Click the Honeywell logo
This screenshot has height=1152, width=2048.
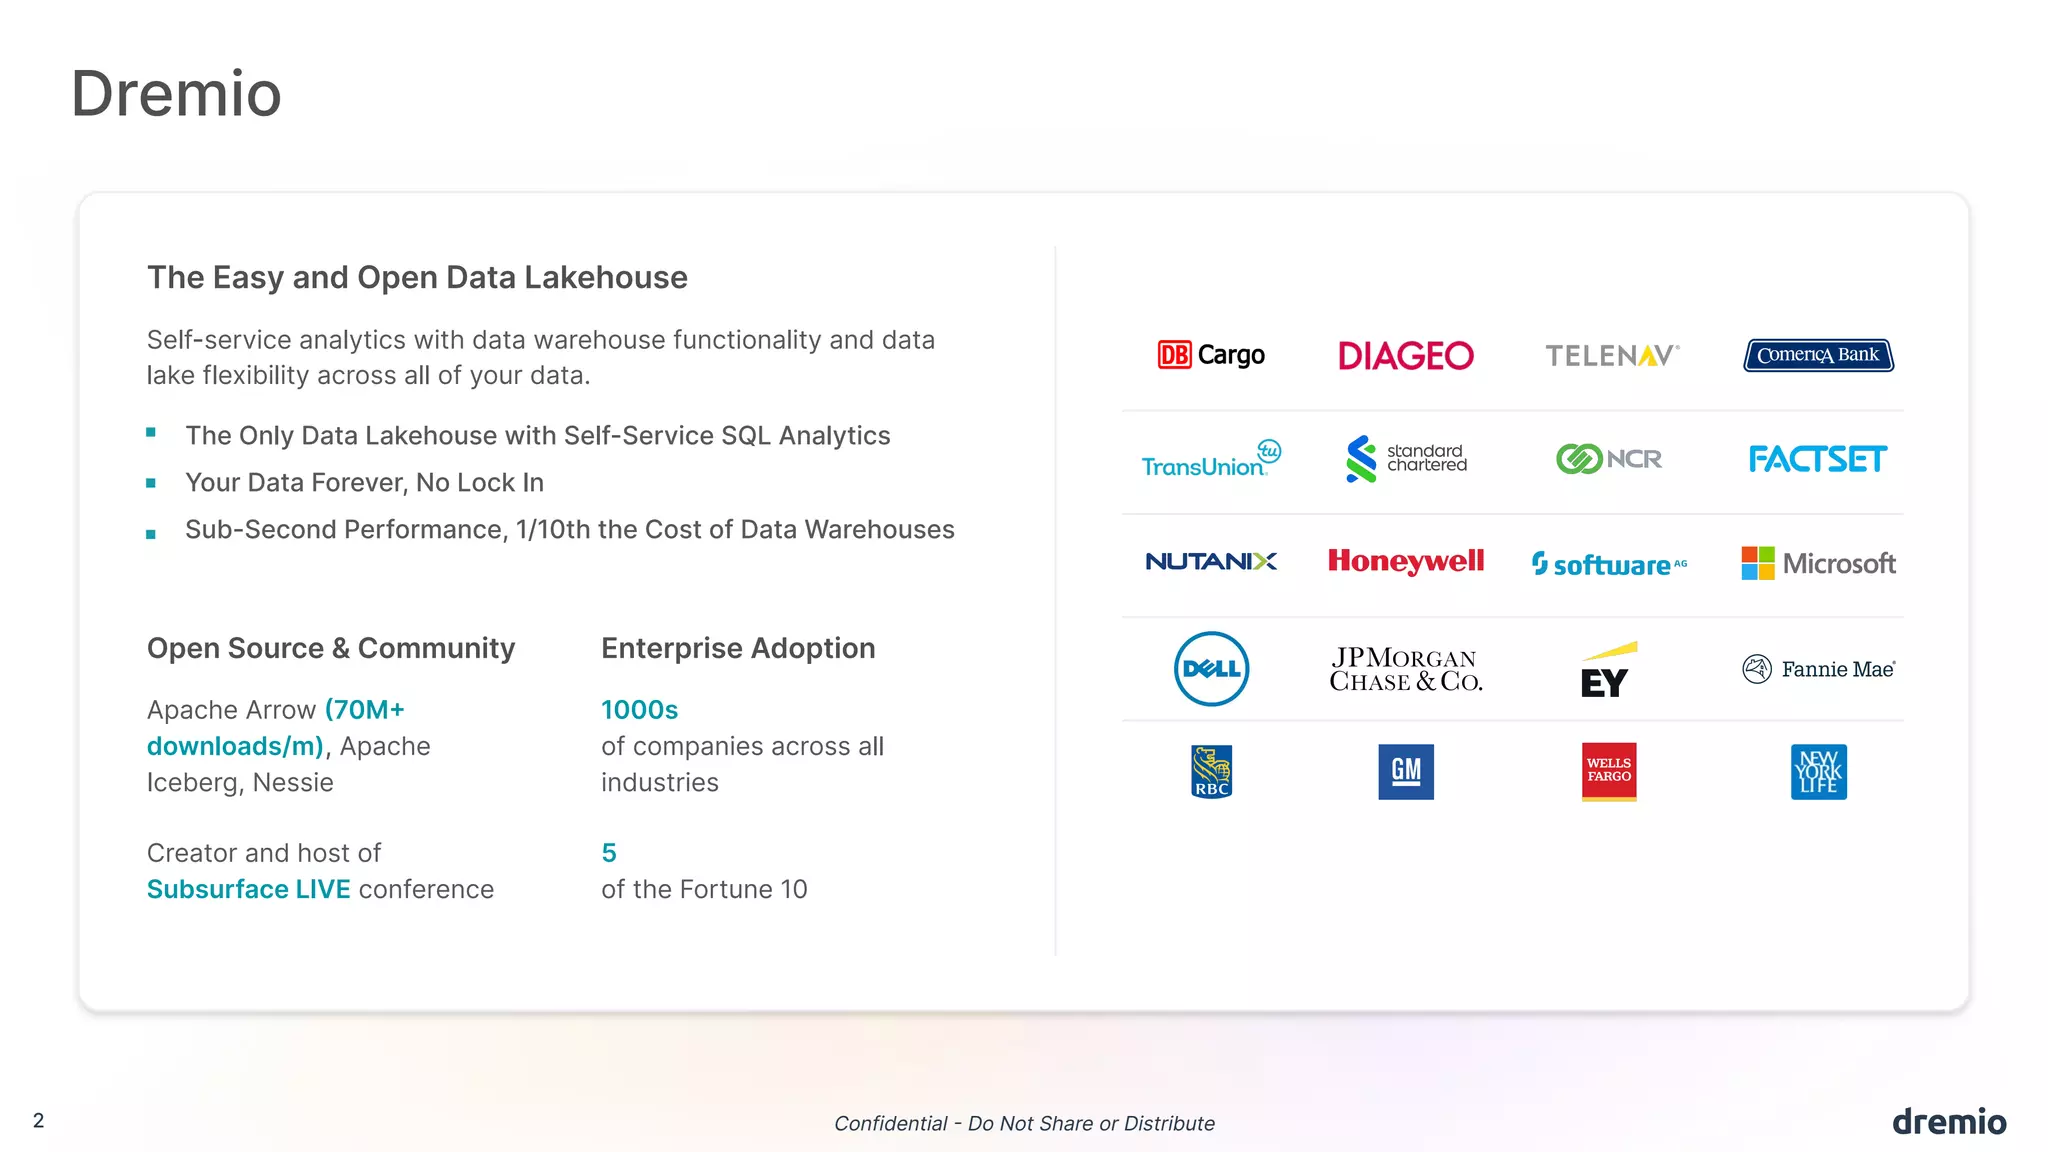1405,562
